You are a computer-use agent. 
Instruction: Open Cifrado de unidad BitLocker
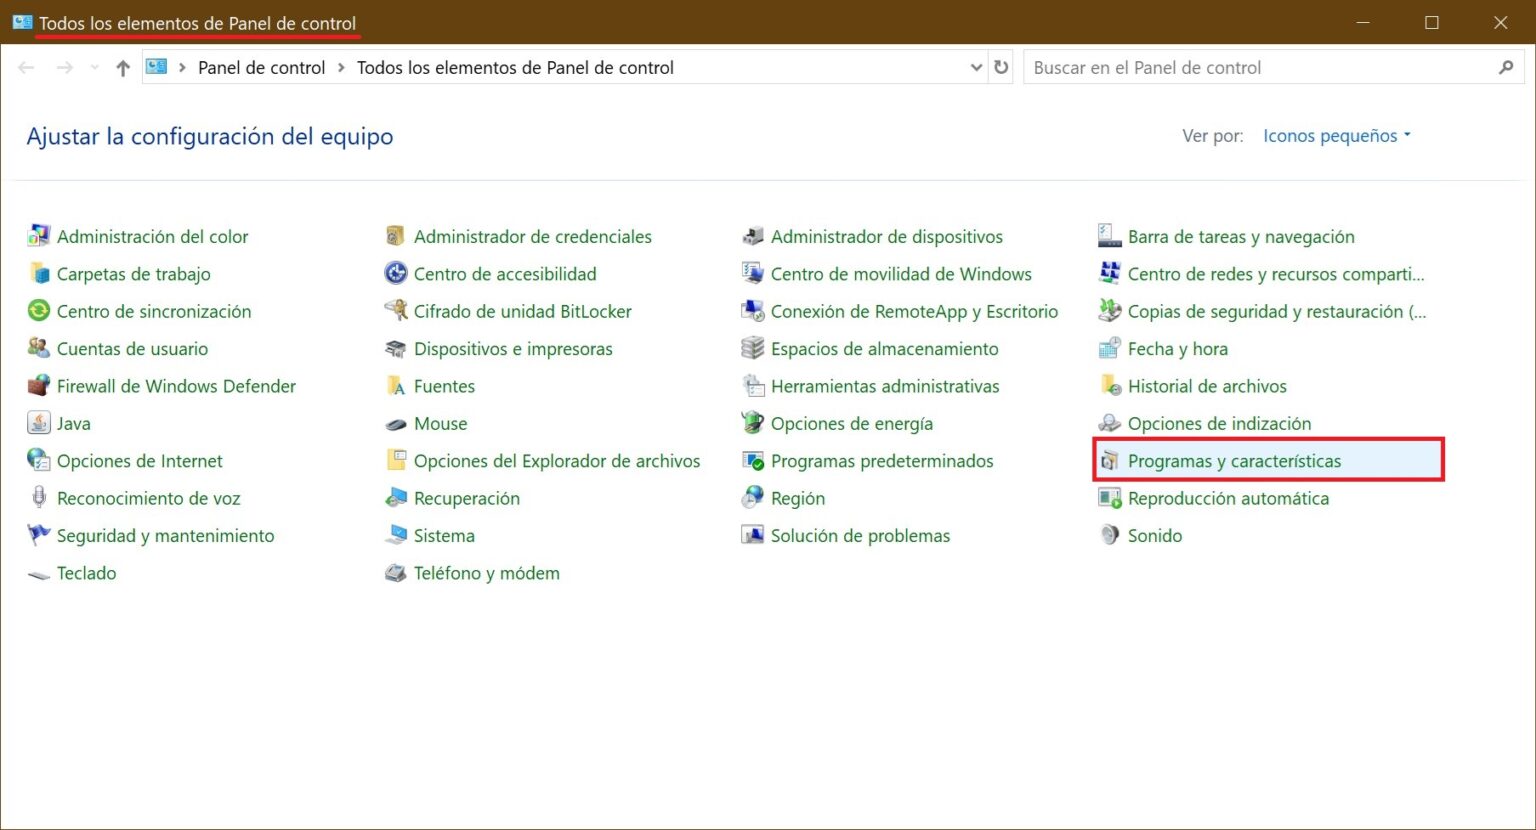pos(522,311)
